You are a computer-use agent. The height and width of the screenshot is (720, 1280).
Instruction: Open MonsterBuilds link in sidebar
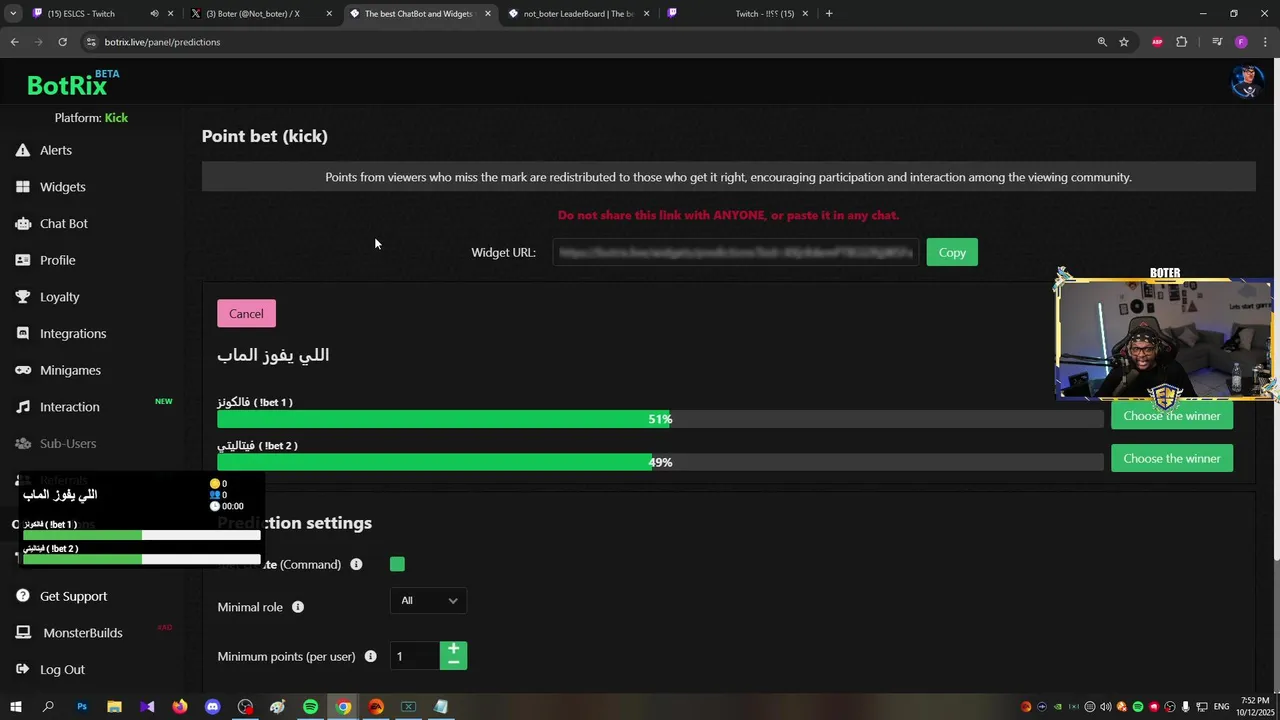pos(83,633)
